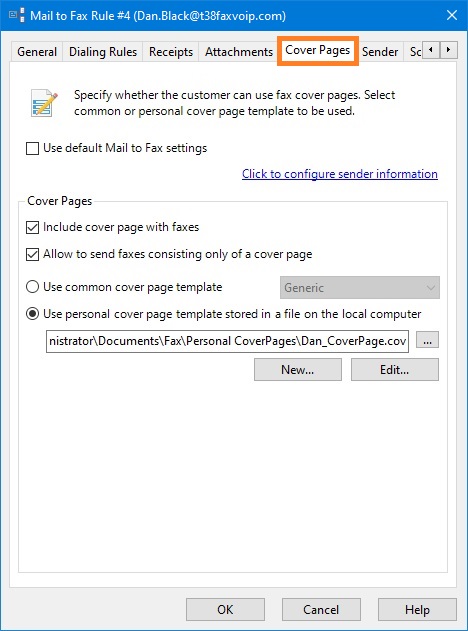Viewport: 468px width, 631px height.
Task: Close the Mail to Fax Rule dialog
Action: pos(452,15)
